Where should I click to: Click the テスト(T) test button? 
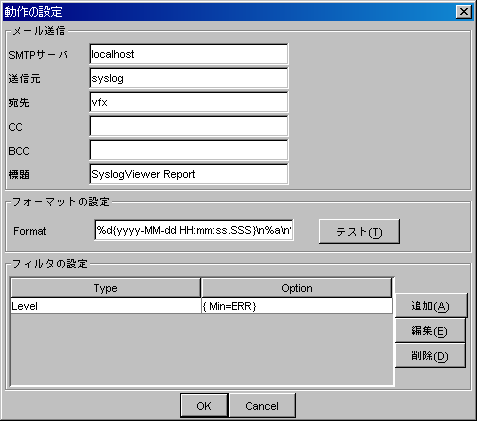[359, 231]
